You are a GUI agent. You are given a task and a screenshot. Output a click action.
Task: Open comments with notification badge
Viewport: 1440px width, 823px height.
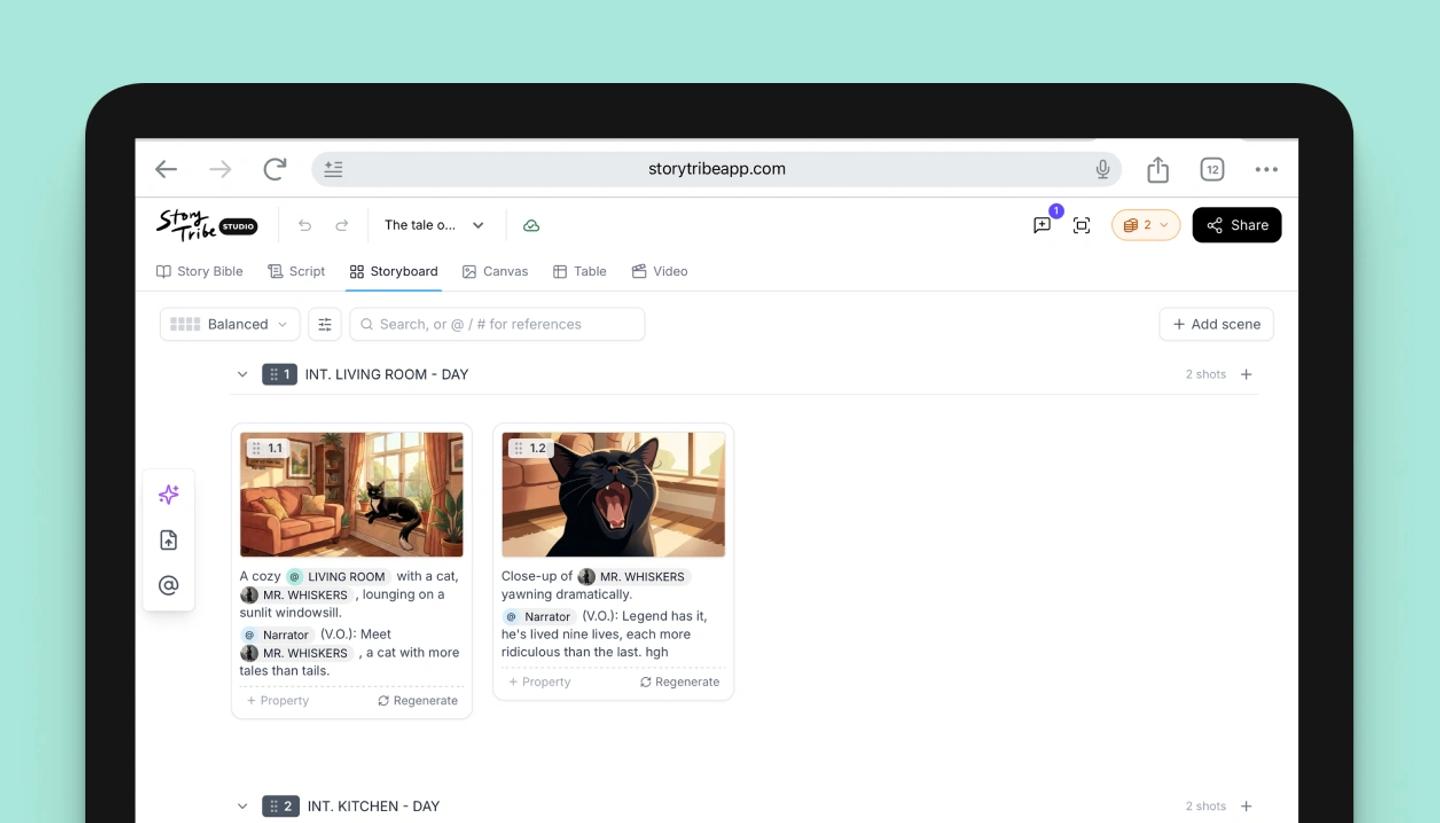1042,225
